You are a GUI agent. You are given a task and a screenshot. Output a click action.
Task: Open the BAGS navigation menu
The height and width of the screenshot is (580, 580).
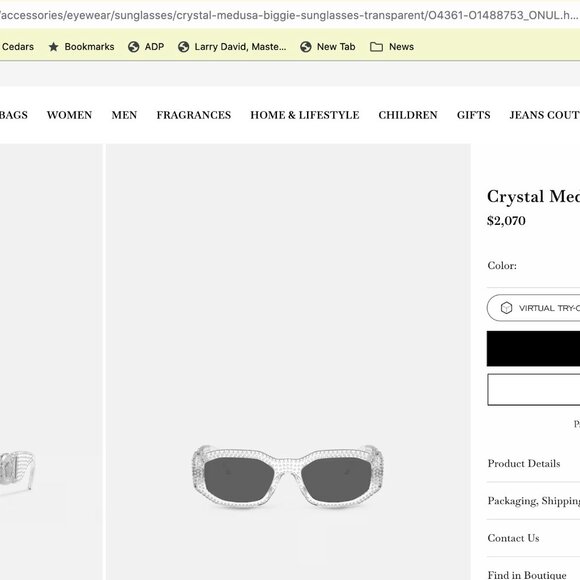click(x=14, y=115)
